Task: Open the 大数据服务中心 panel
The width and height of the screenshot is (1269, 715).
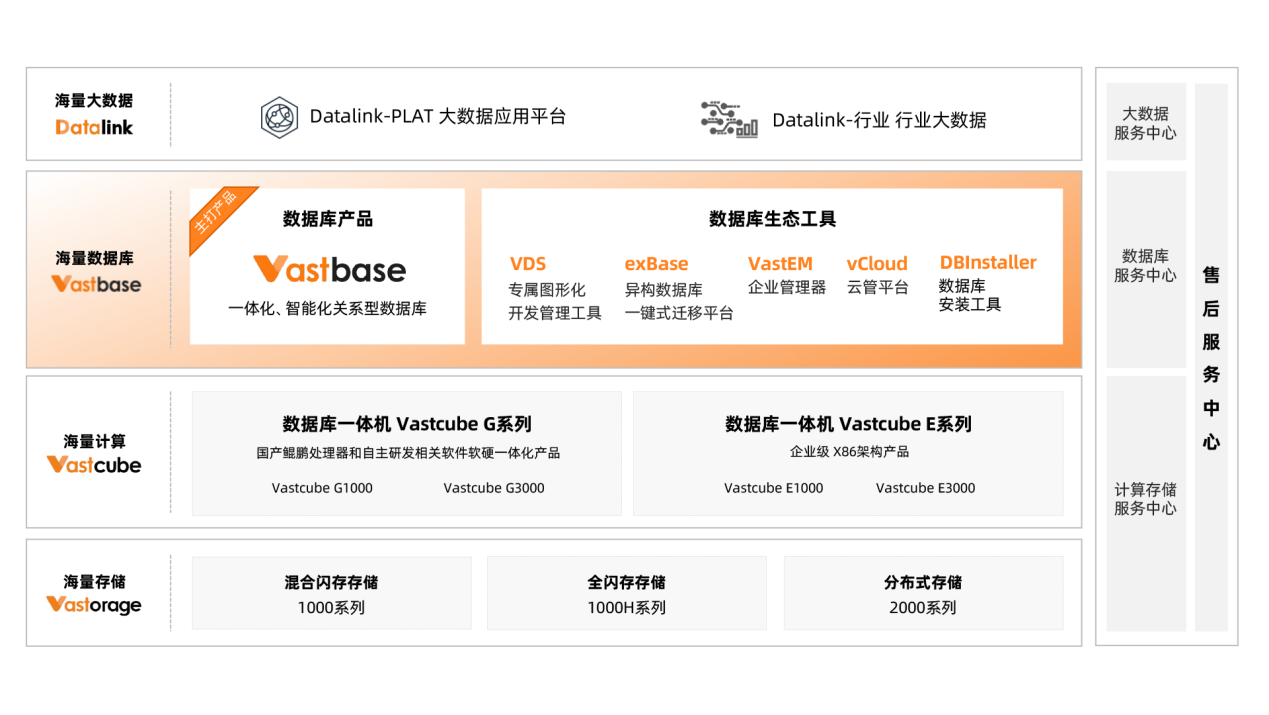Action: pos(1145,123)
